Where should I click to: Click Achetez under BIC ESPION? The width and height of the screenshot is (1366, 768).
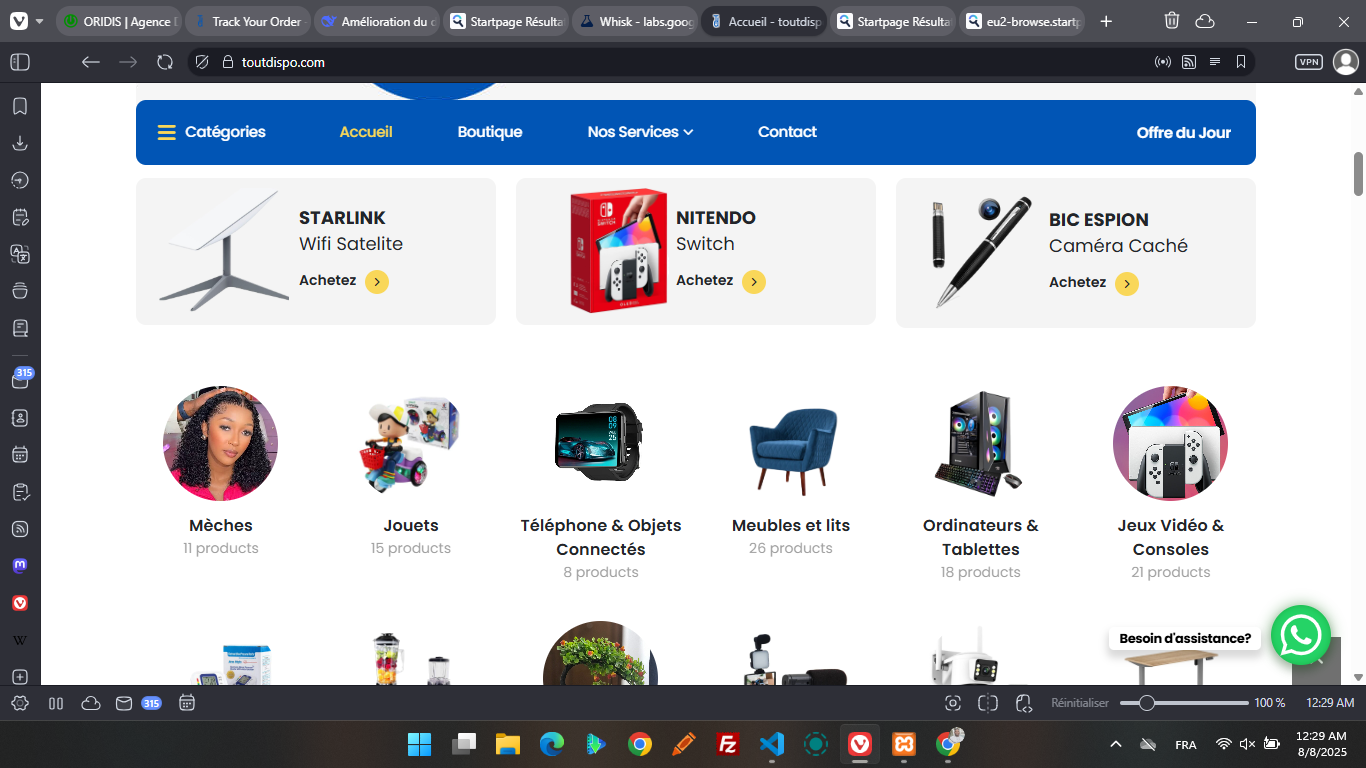pyautogui.click(x=1093, y=283)
